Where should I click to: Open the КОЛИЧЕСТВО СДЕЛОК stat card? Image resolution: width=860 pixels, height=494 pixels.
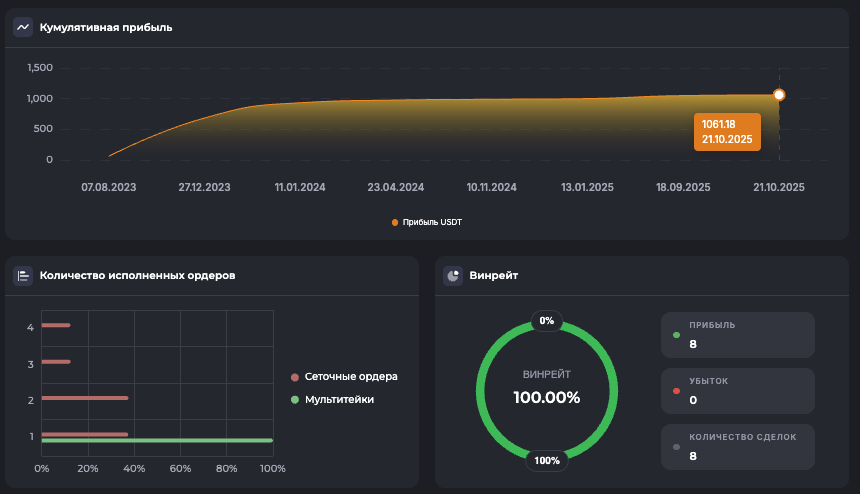737,447
